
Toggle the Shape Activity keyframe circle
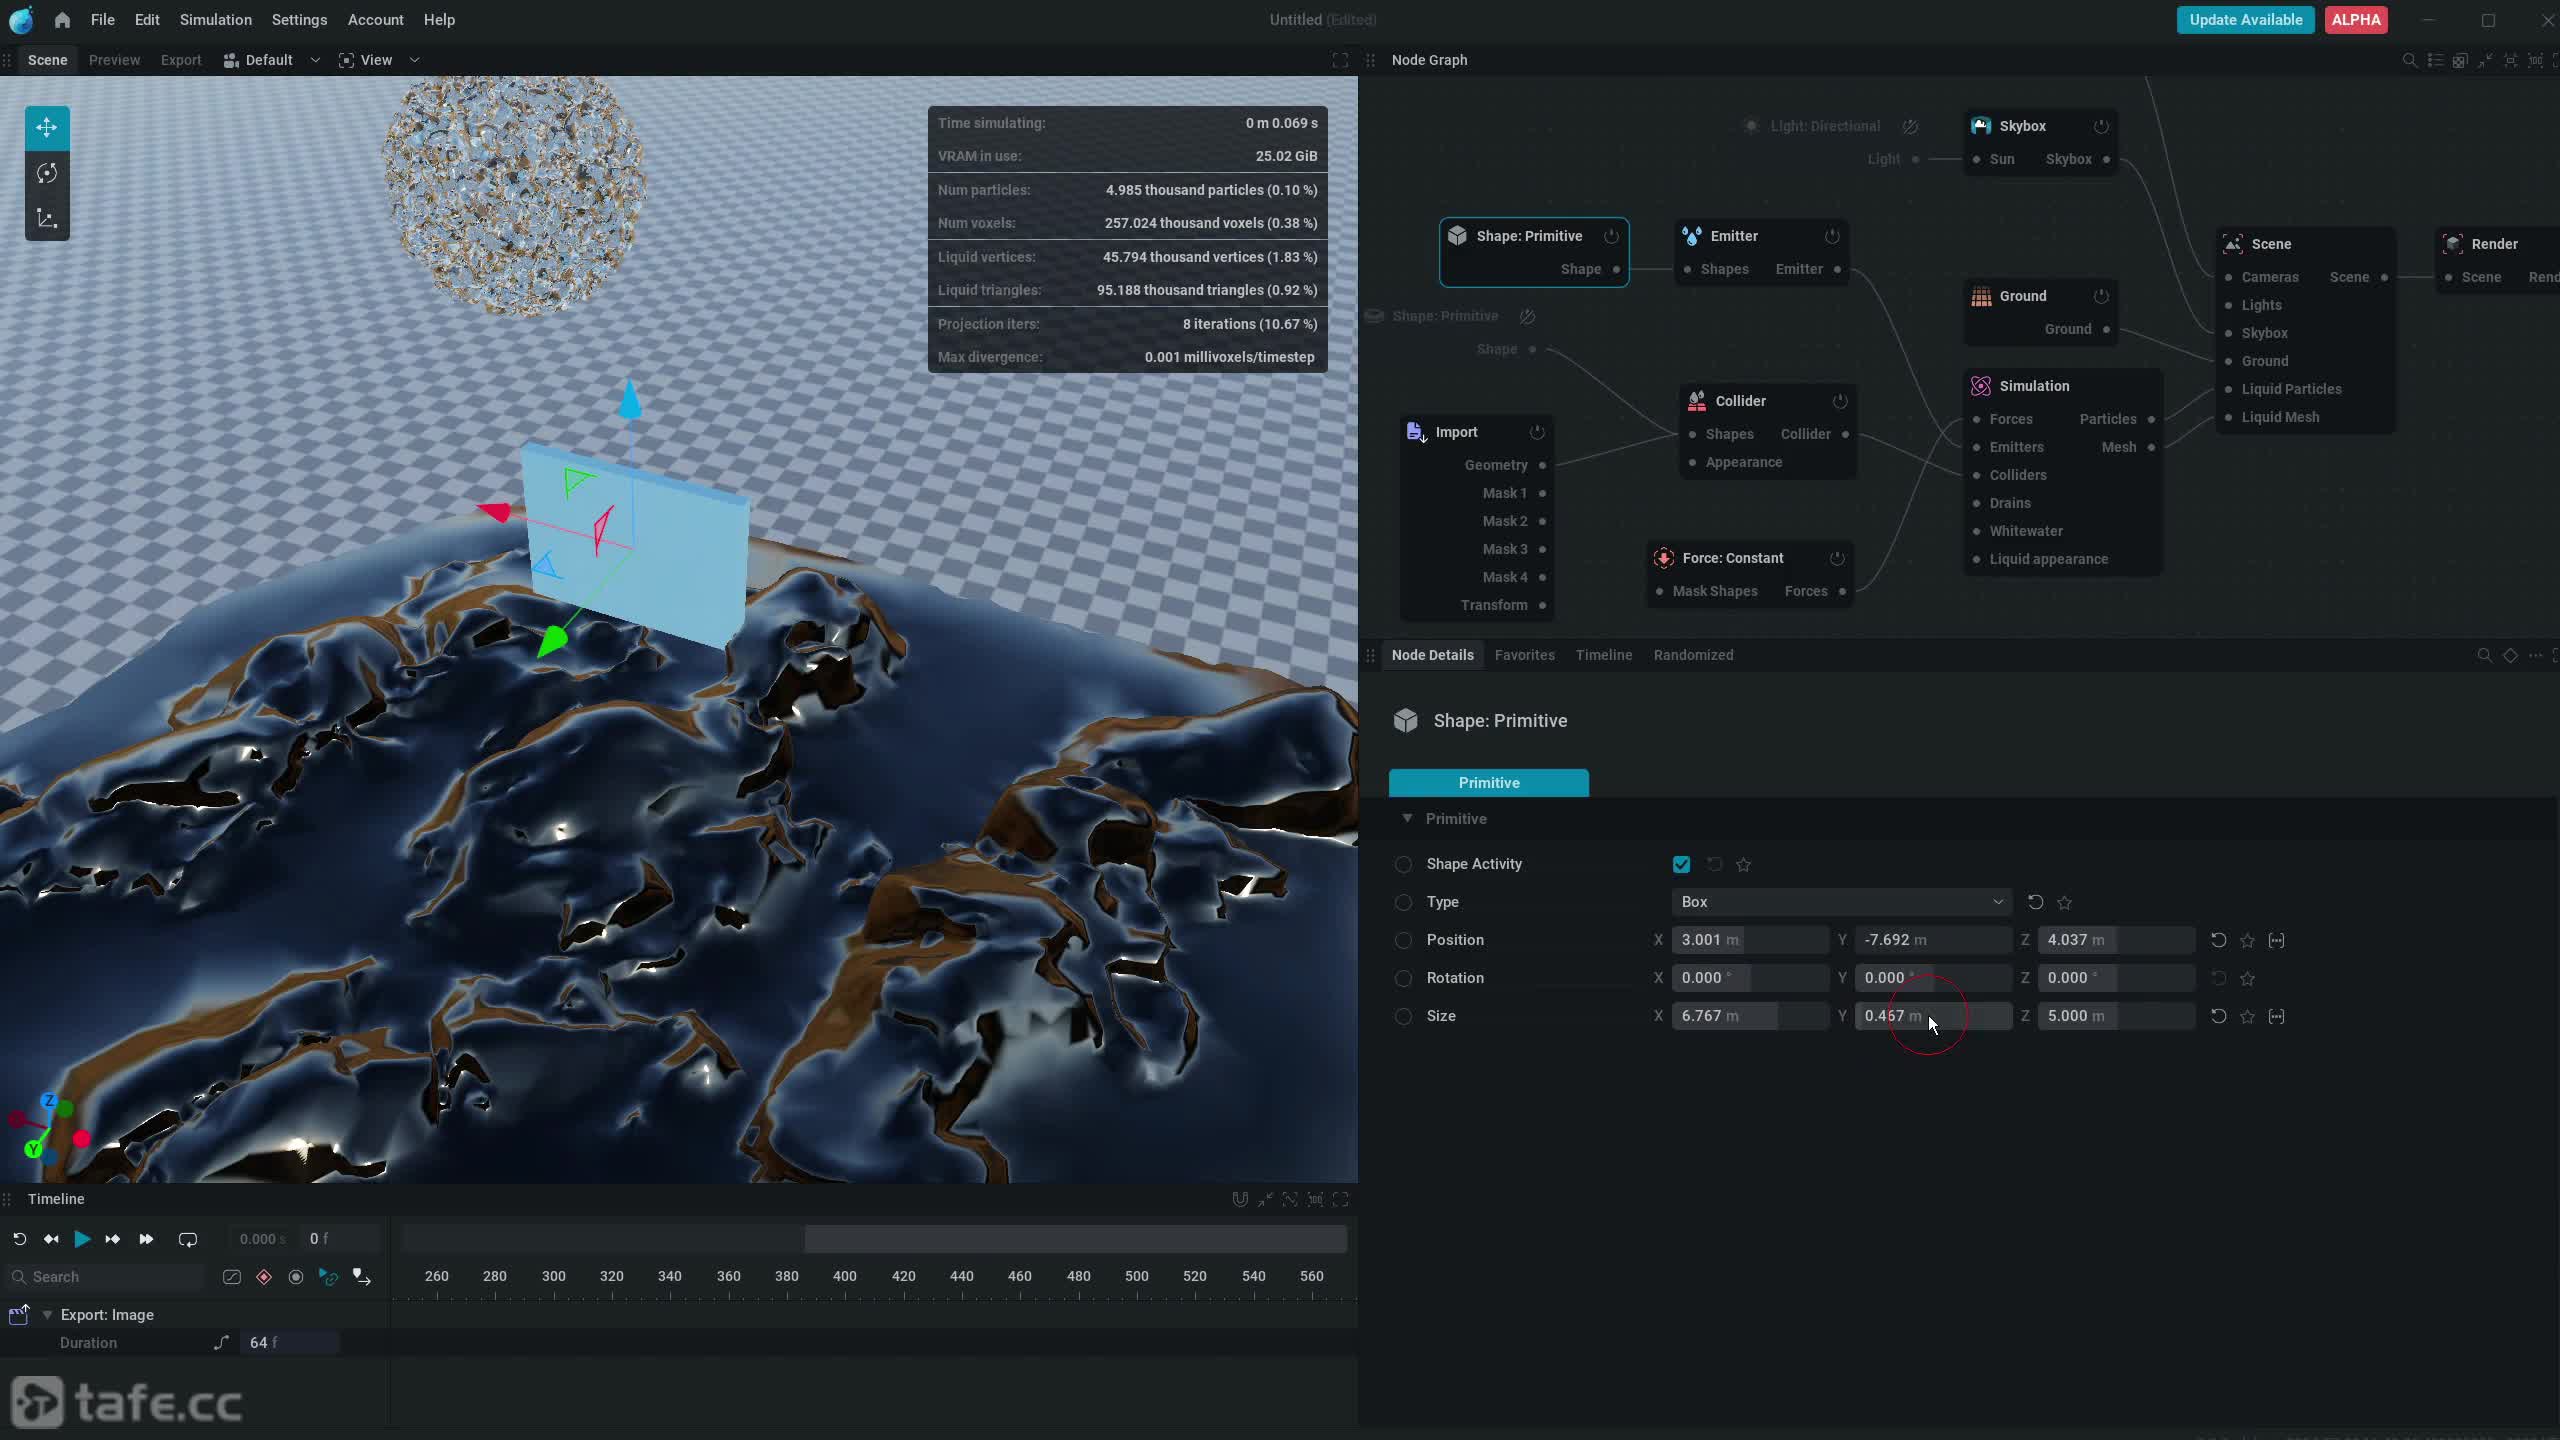point(1404,864)
